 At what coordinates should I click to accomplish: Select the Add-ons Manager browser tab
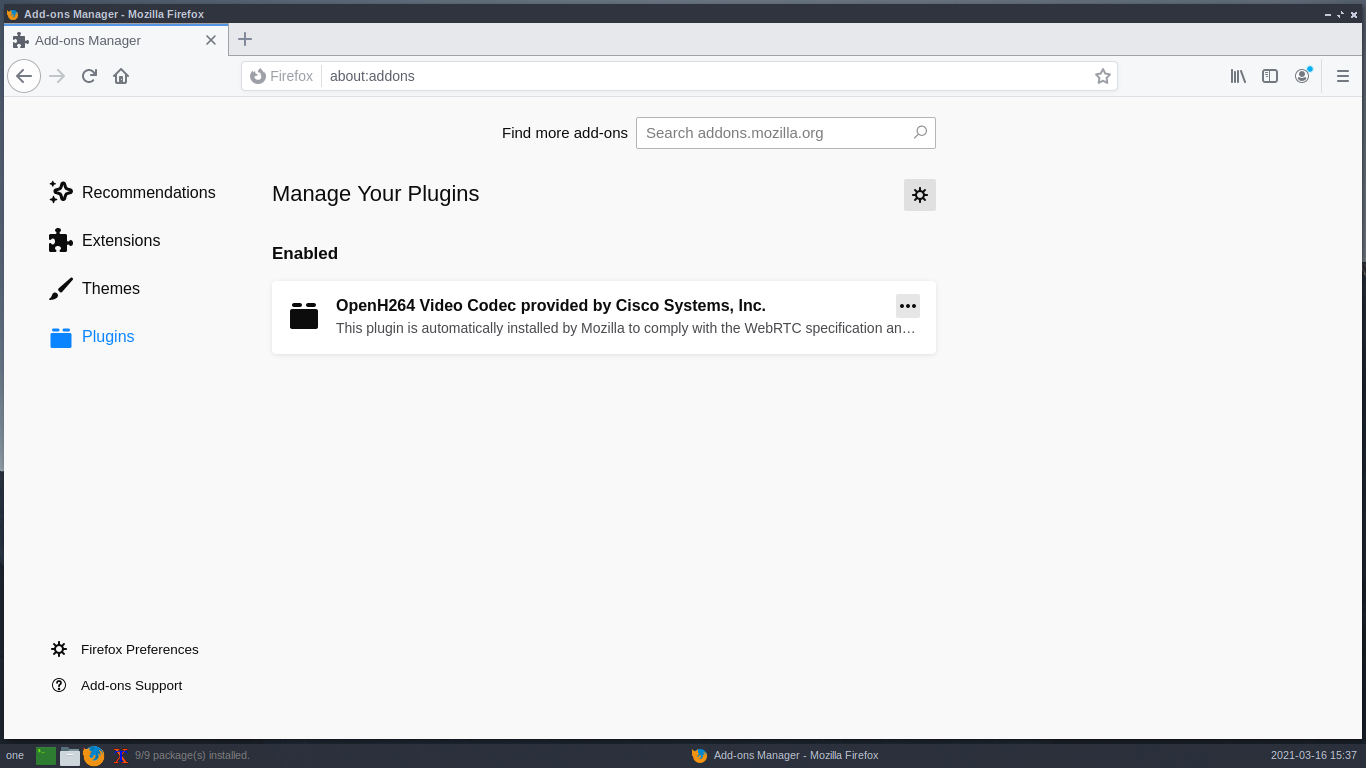116,40
